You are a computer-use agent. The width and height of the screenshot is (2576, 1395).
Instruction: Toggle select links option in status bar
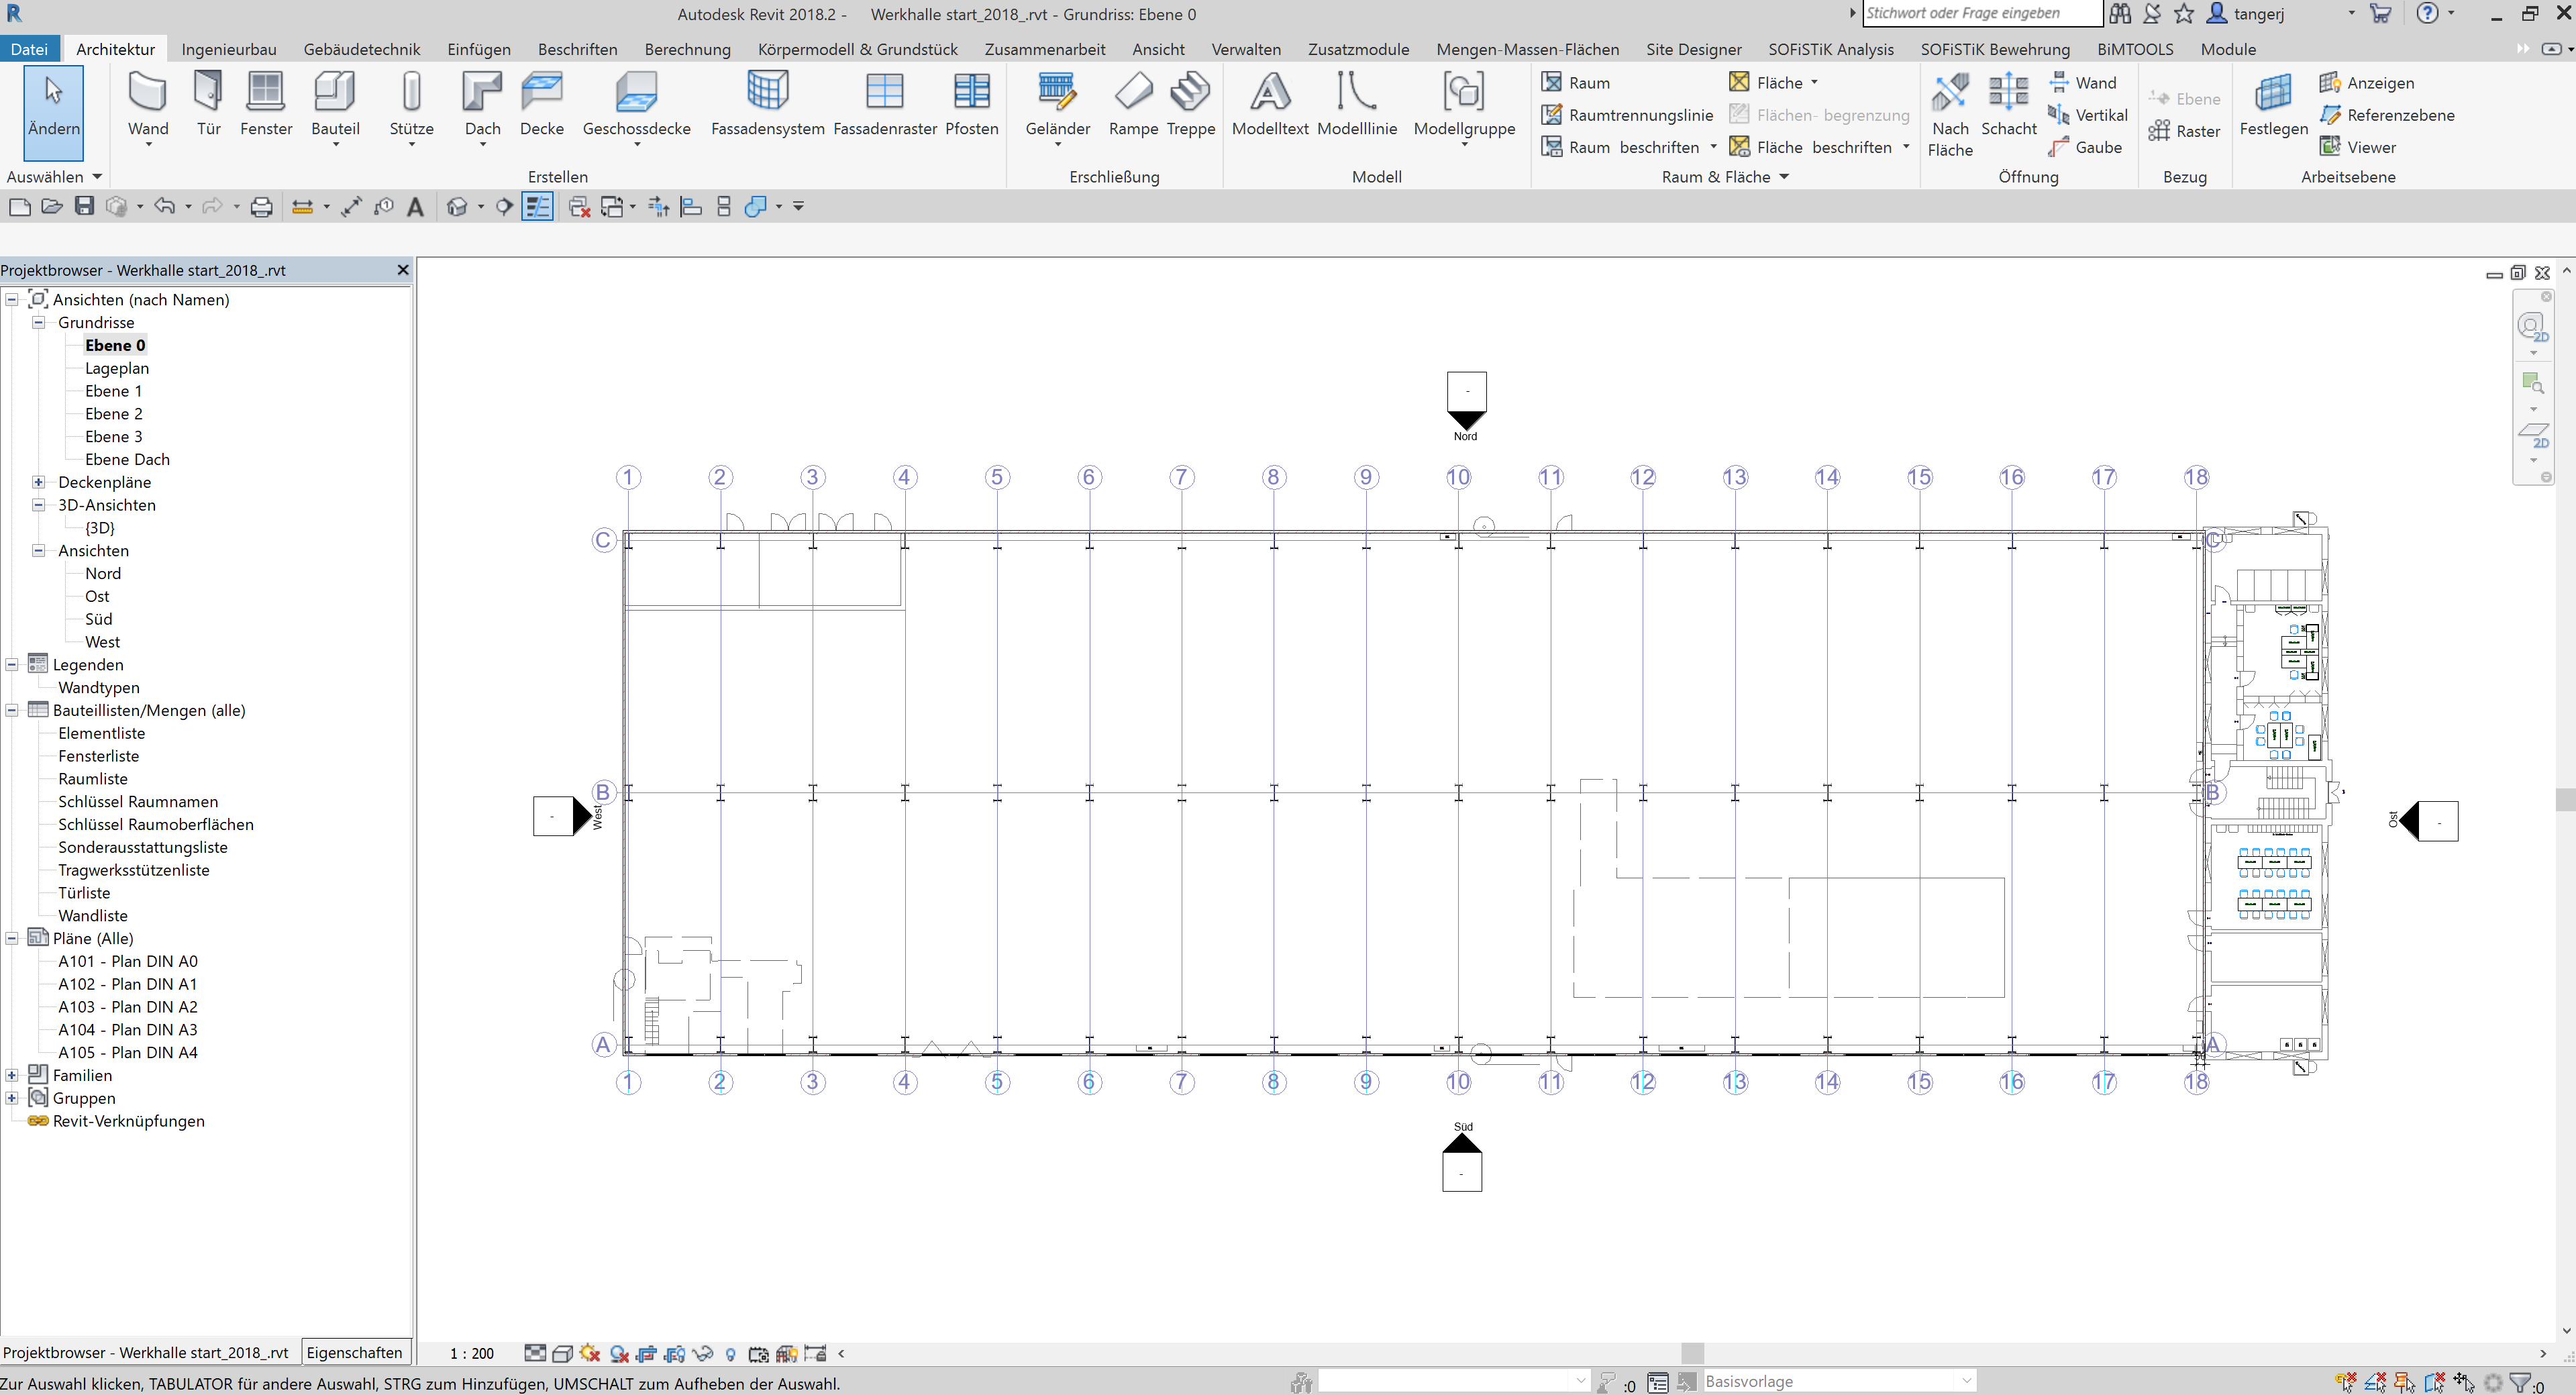pos(2346,1383)
